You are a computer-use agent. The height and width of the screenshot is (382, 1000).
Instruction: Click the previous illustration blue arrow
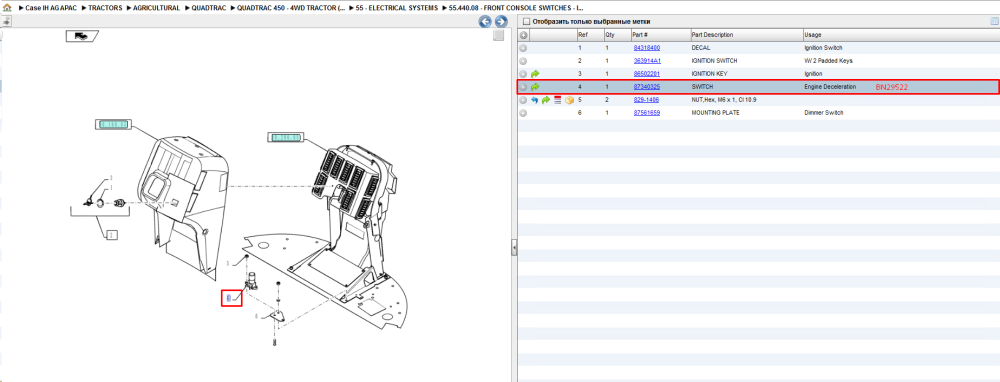click(x=485, y=22)
